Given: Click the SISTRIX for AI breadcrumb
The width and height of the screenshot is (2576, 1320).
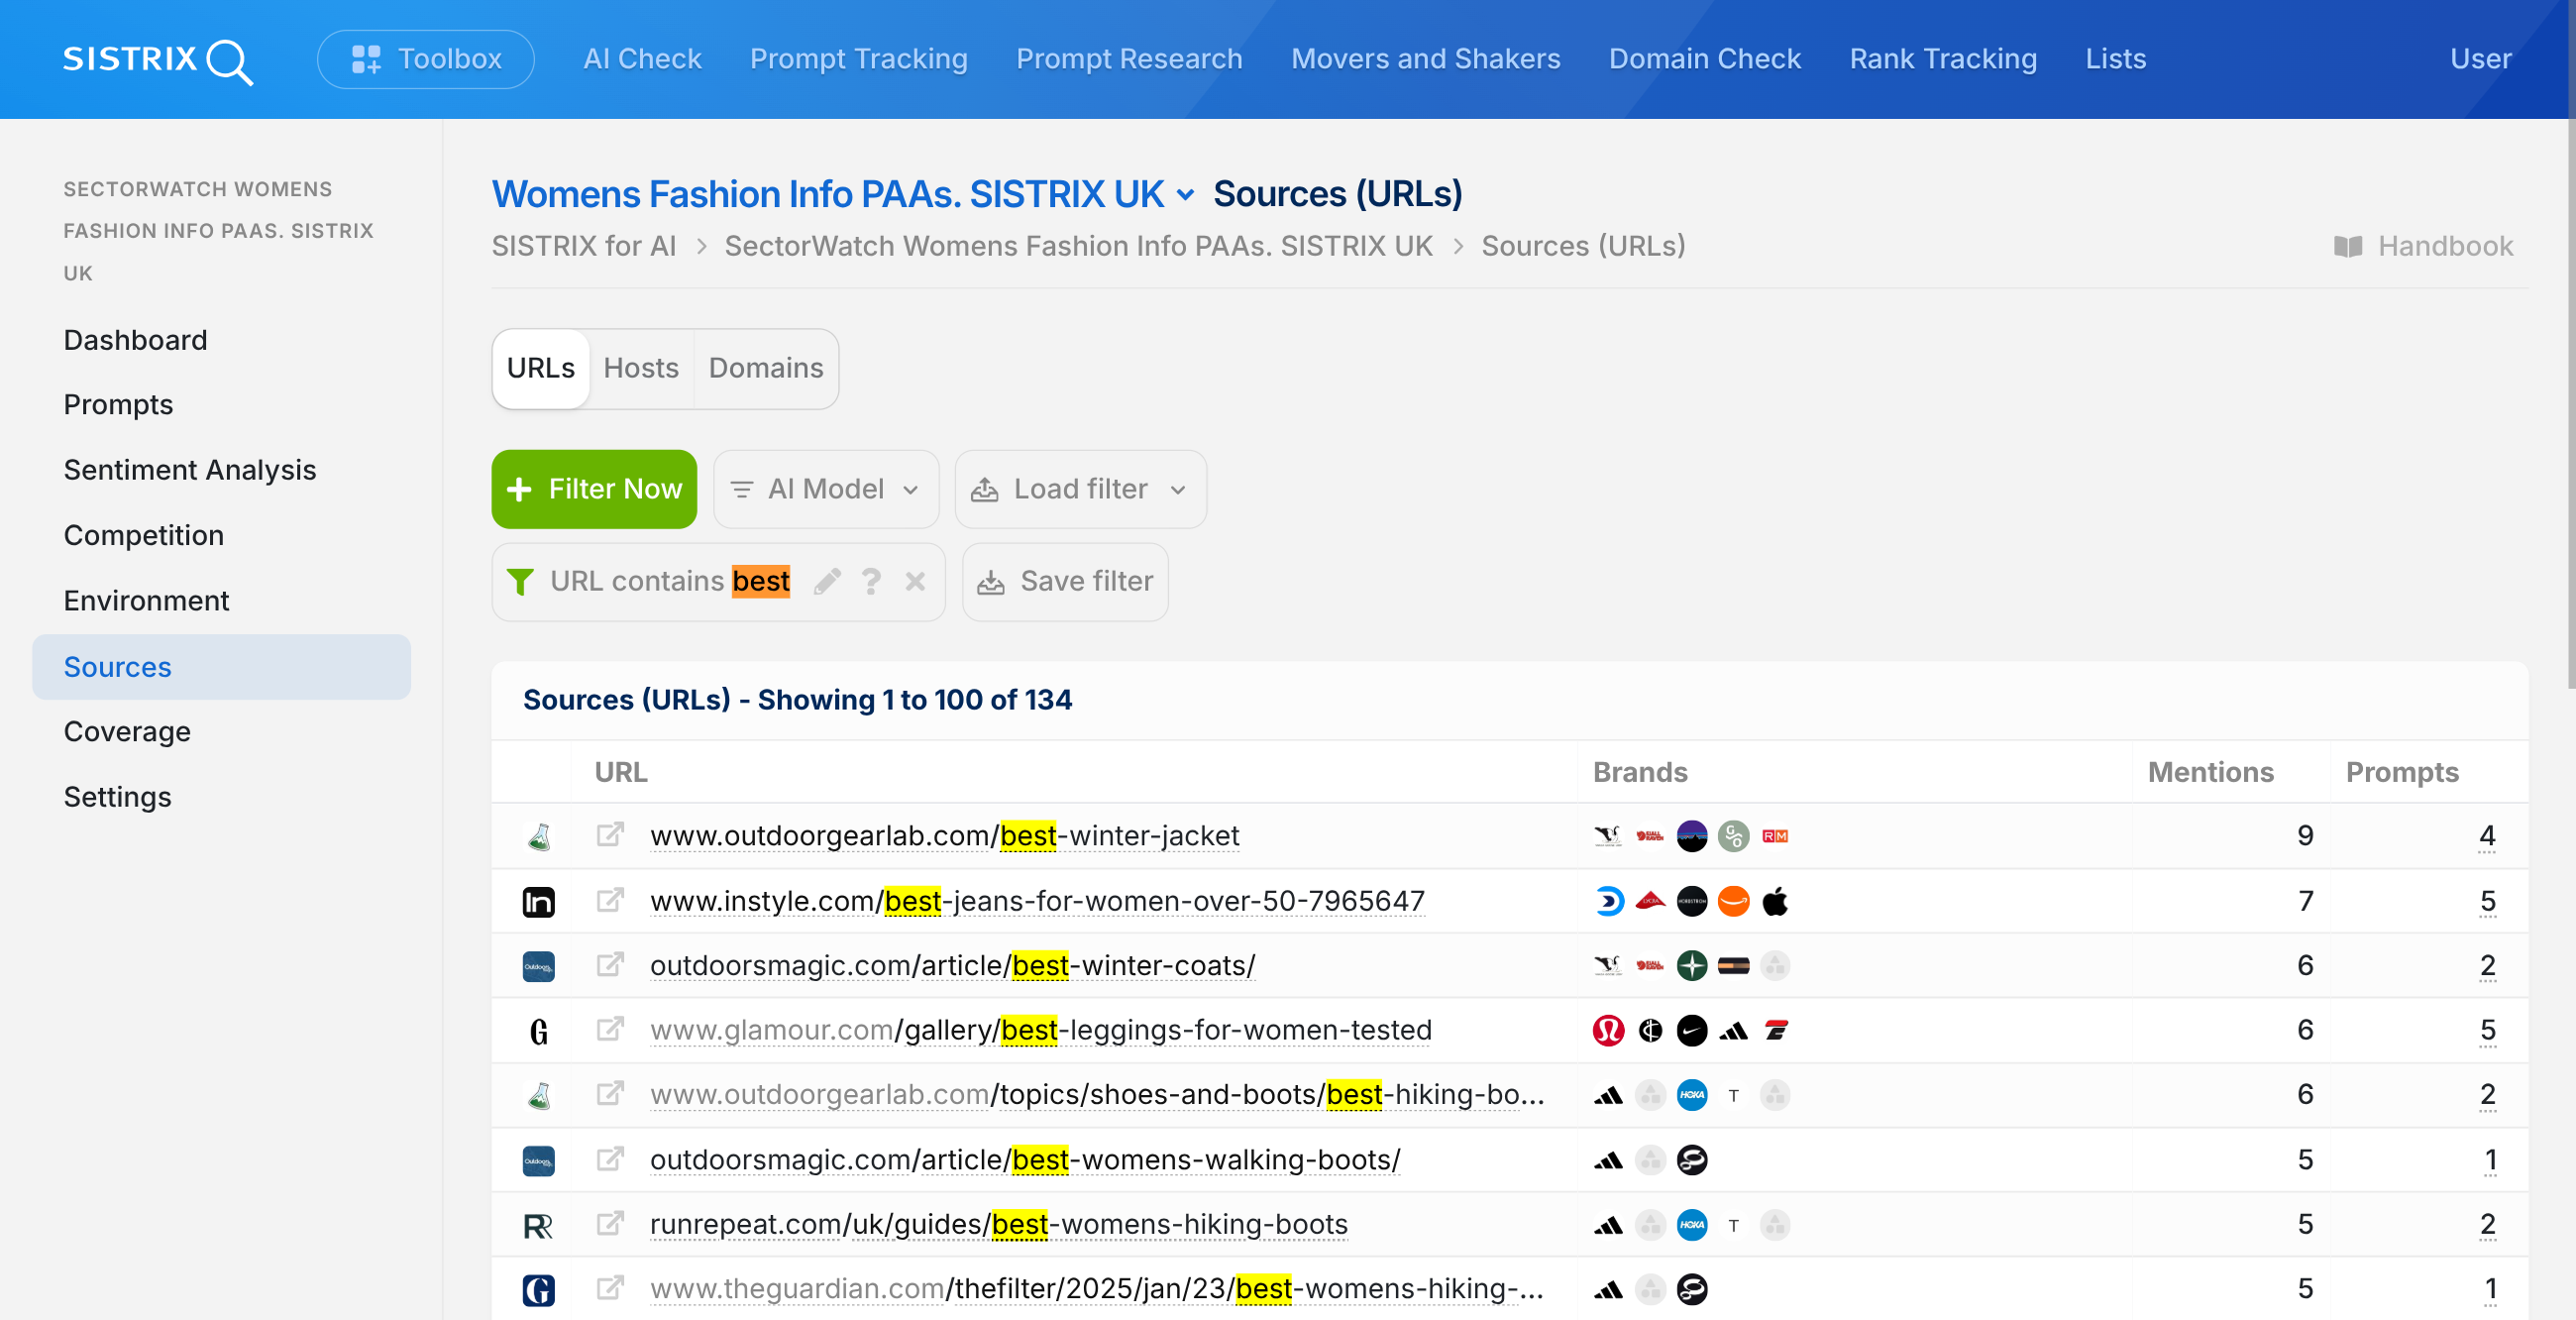Looking at the screenshot, I should pos(583,246).
